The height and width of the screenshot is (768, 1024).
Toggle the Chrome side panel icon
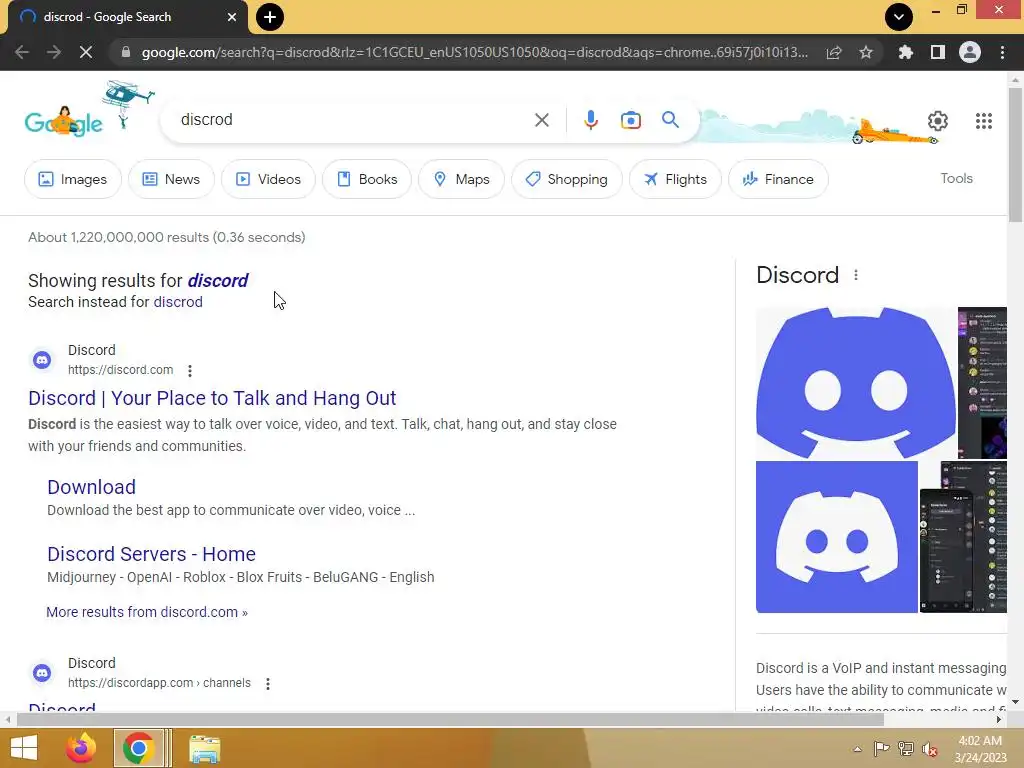[938, 52]
